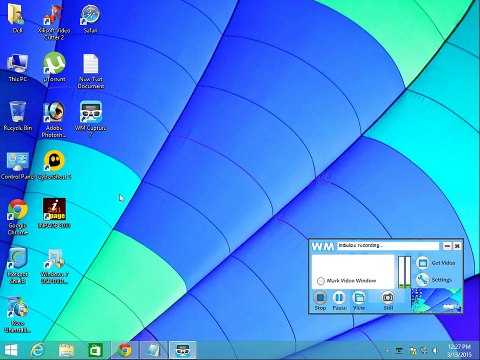Screen dimensions: 480x360
Task: Select the CyberGhost 5 desktop shortcut
Action: [x=54, y=165]
